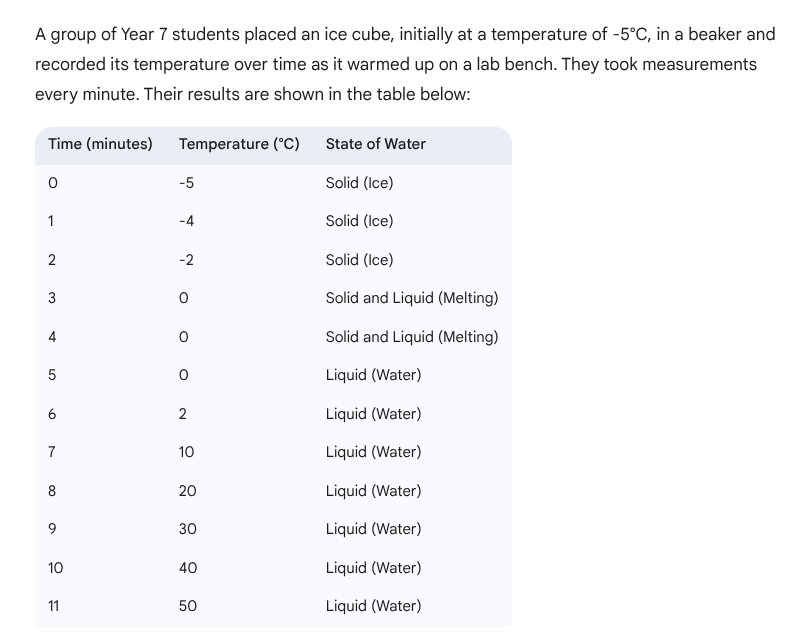Select the temperature cell showing 2

[183, 414]
